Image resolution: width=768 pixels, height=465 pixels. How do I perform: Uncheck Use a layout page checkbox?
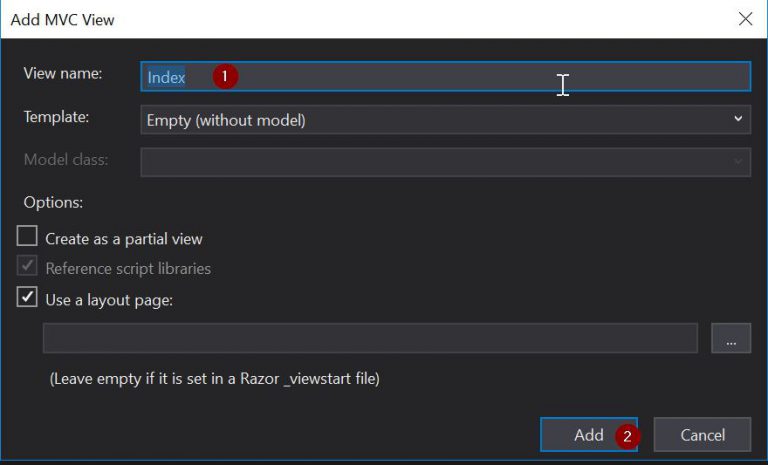(28, 298)
